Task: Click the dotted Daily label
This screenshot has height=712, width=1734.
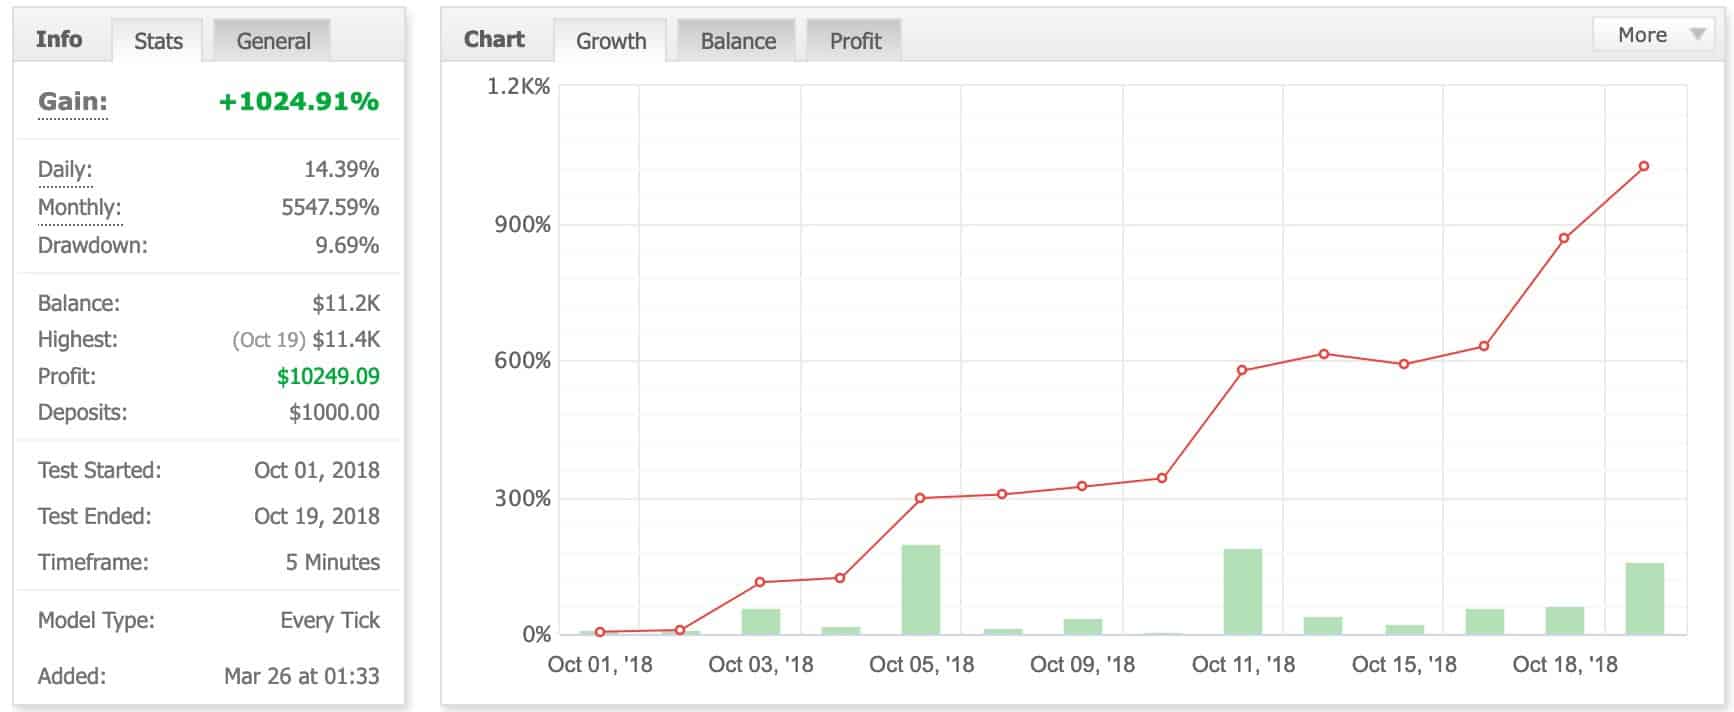Action: point(65,169)
